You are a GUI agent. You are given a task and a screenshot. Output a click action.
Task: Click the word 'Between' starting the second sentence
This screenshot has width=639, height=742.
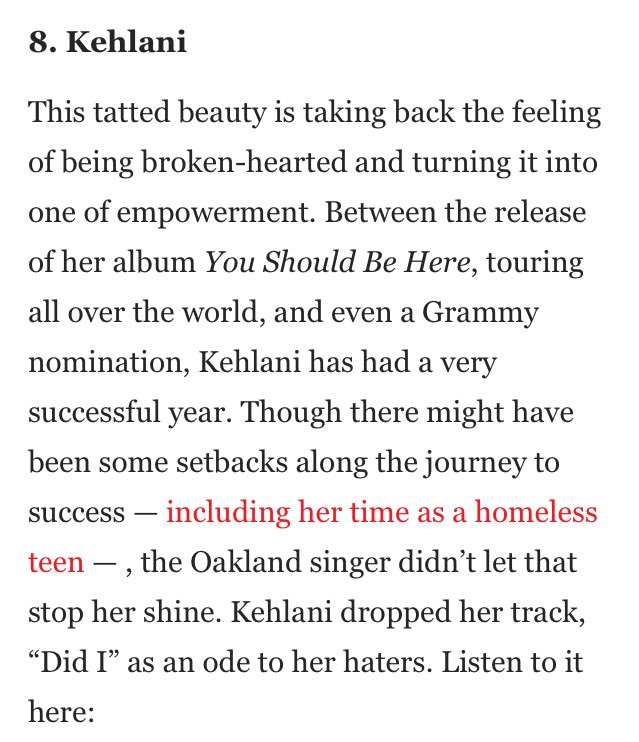380,212
